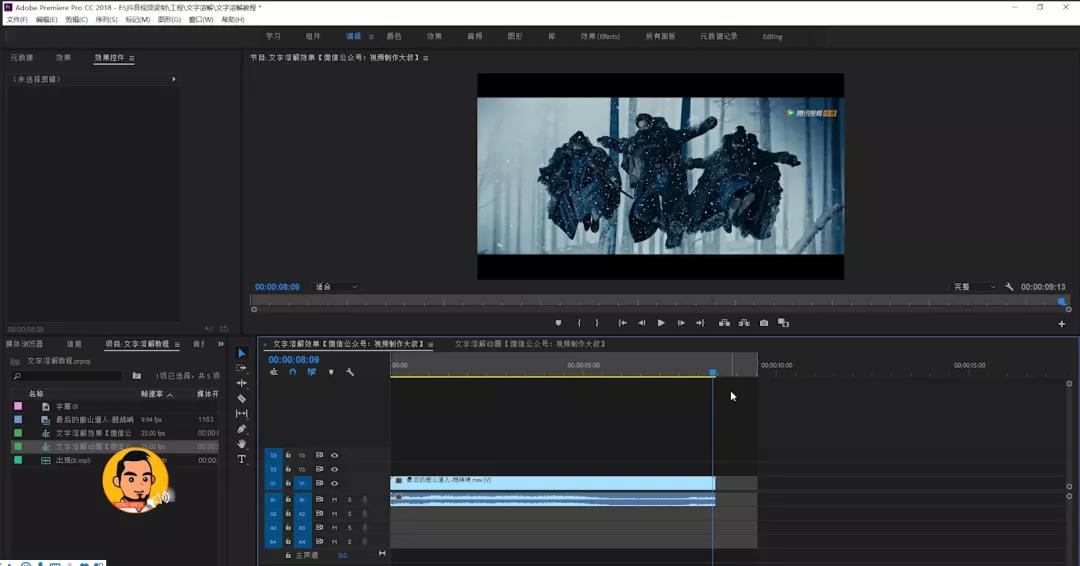This screenshot has height=566, width=1080.
Task: Click the Mark In bracket button
Action: pos(579,323)
